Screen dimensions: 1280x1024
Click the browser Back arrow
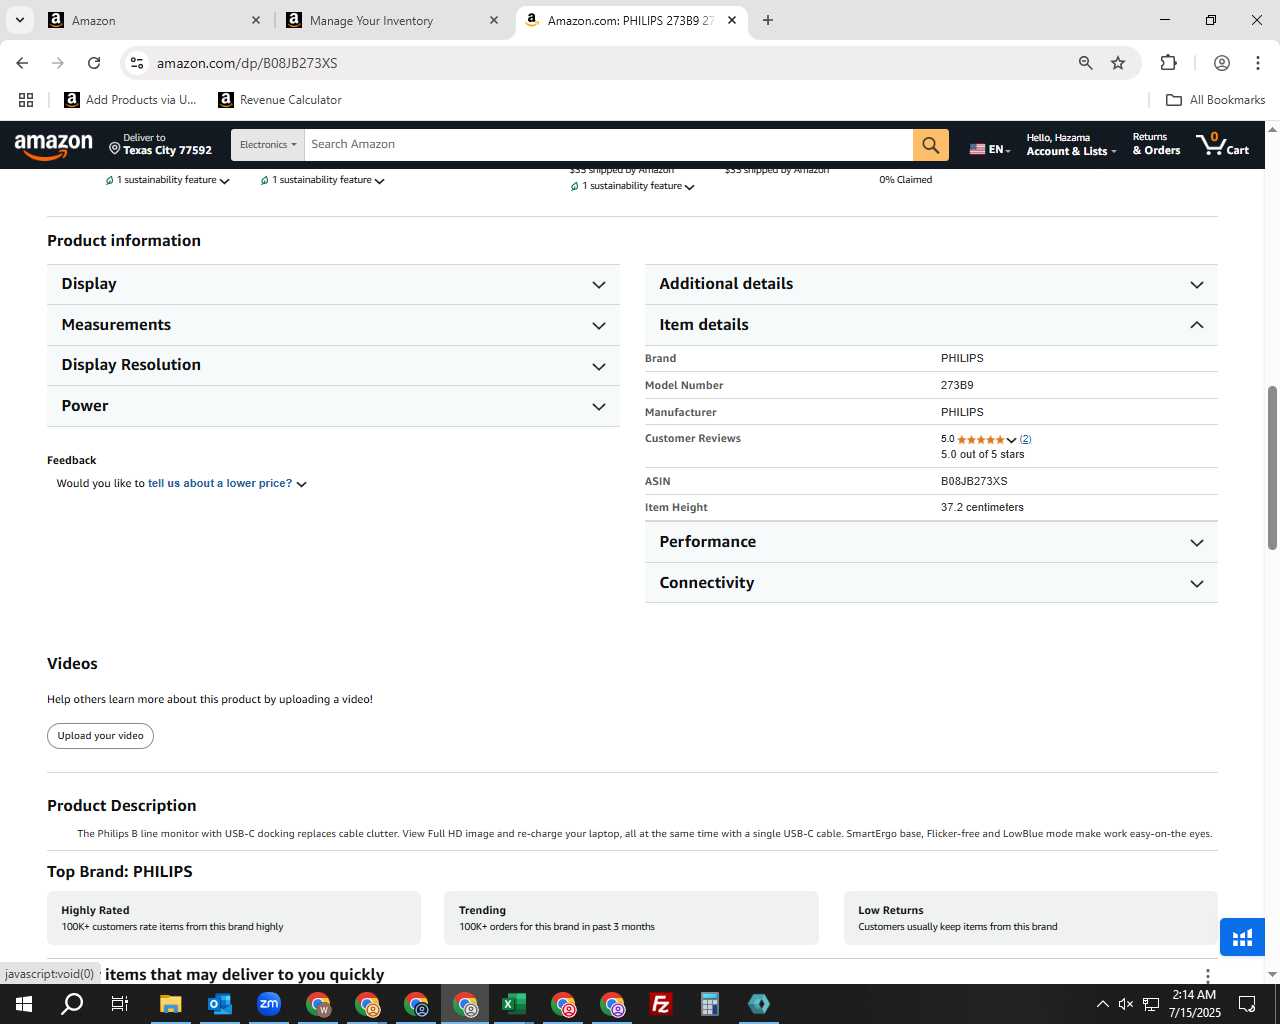point(22,63)
